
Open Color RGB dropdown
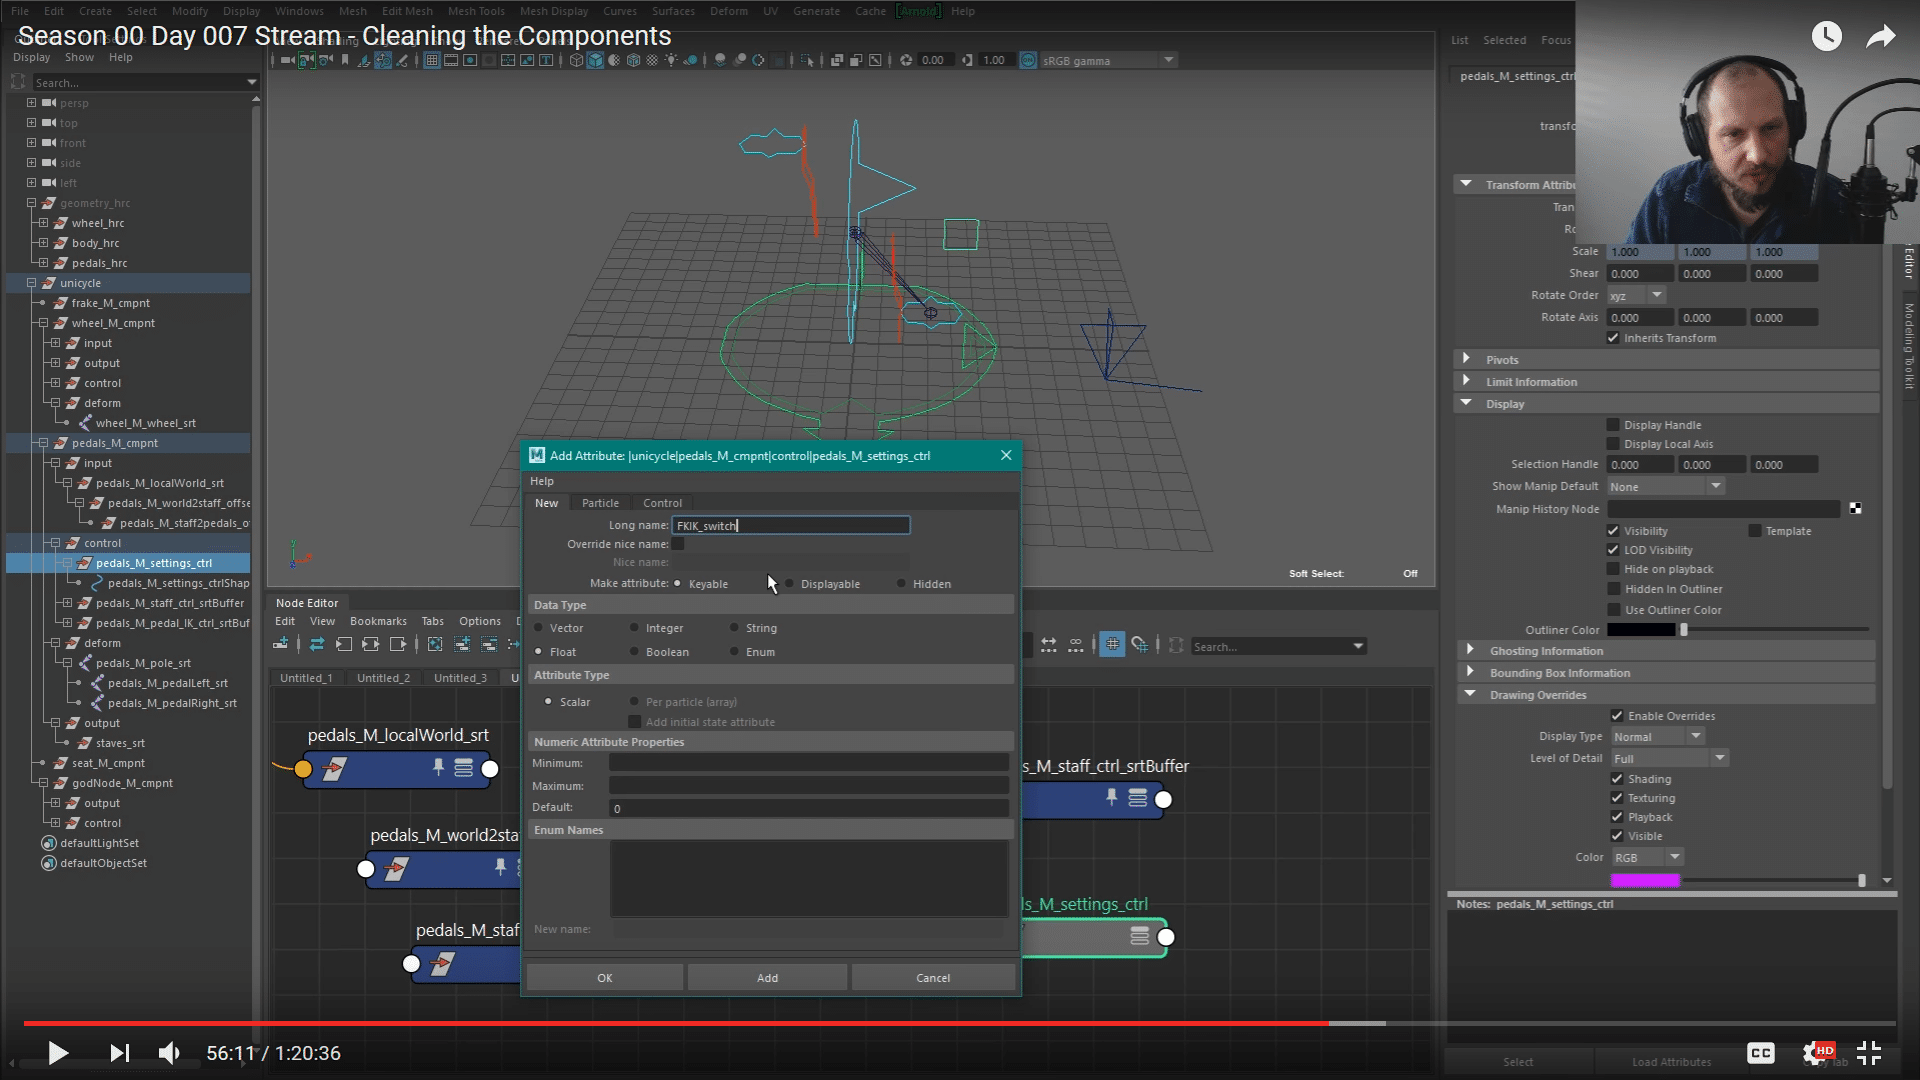pos(1648,857)
